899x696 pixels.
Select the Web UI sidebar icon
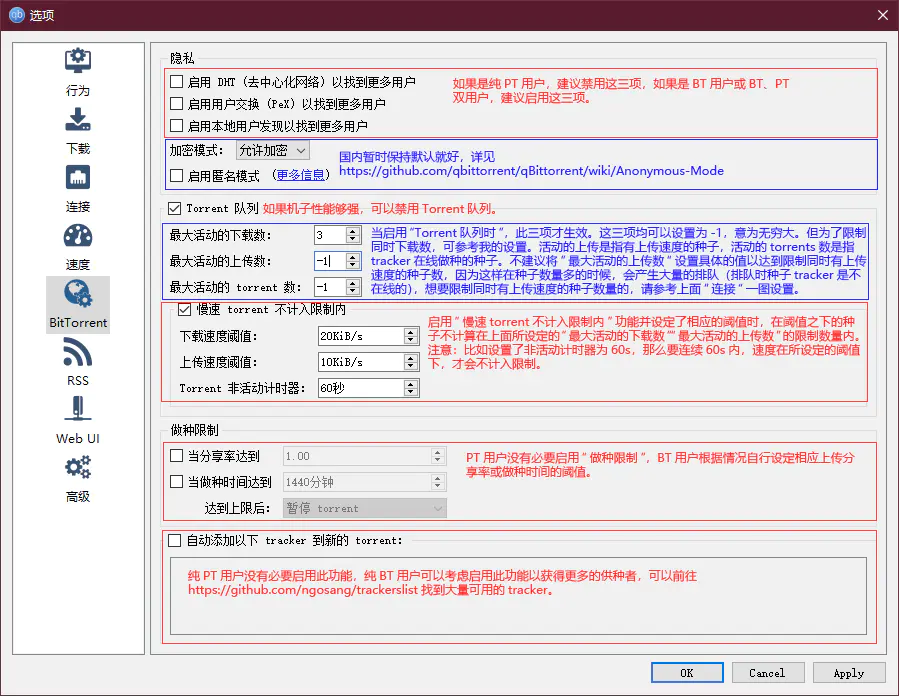click(78, 410)
